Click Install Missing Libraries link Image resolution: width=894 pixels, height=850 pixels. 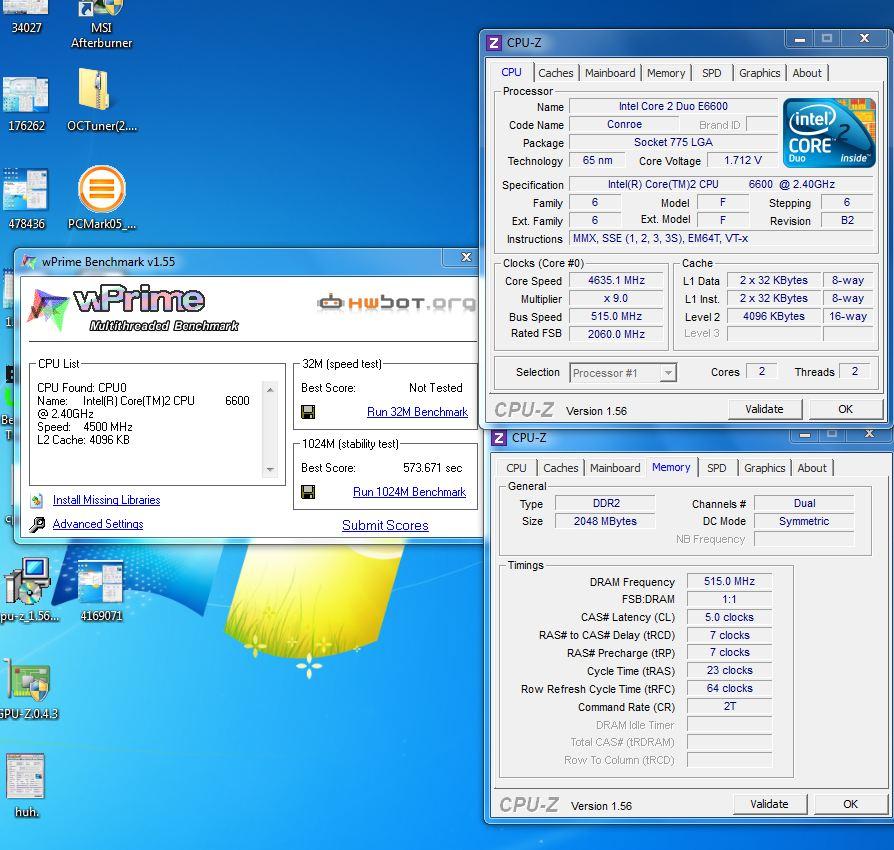tap(107, 500)
